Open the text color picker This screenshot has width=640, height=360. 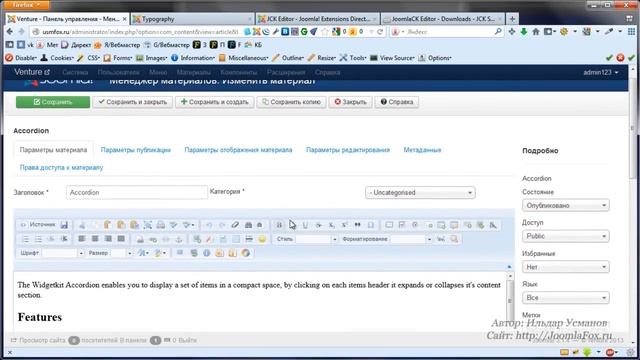[144, 253]
